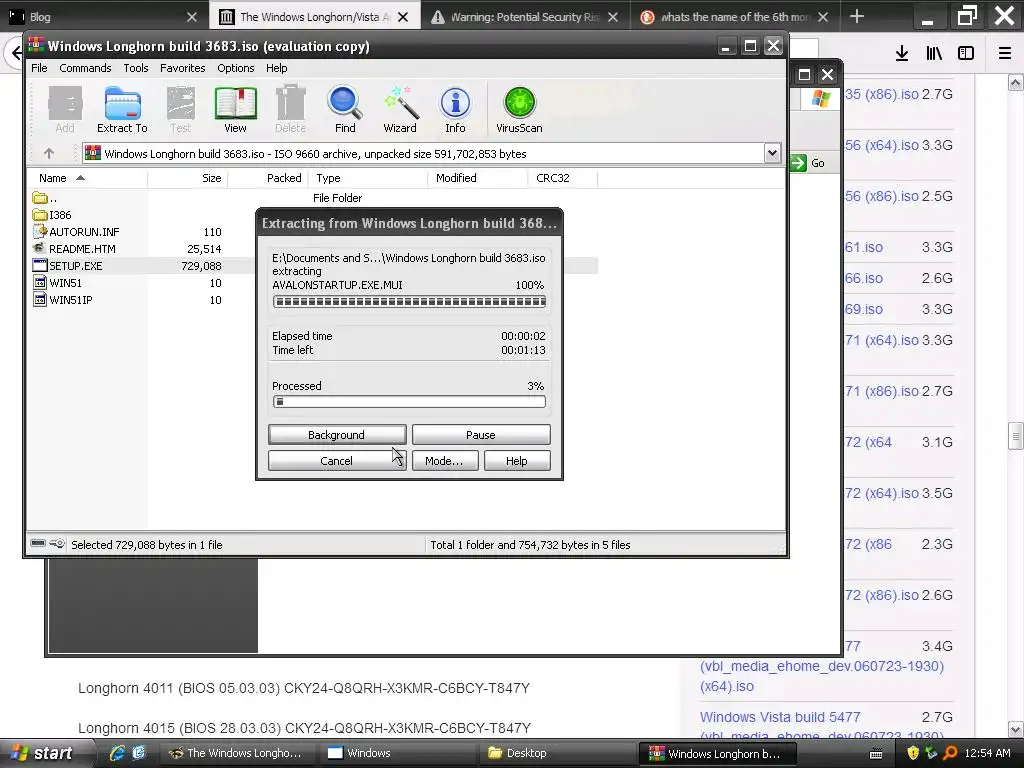Image resolution: width=1024 pixels, height=768 pixels.
Task: Click the Find magnifier icon
Action: pos(345,110)
